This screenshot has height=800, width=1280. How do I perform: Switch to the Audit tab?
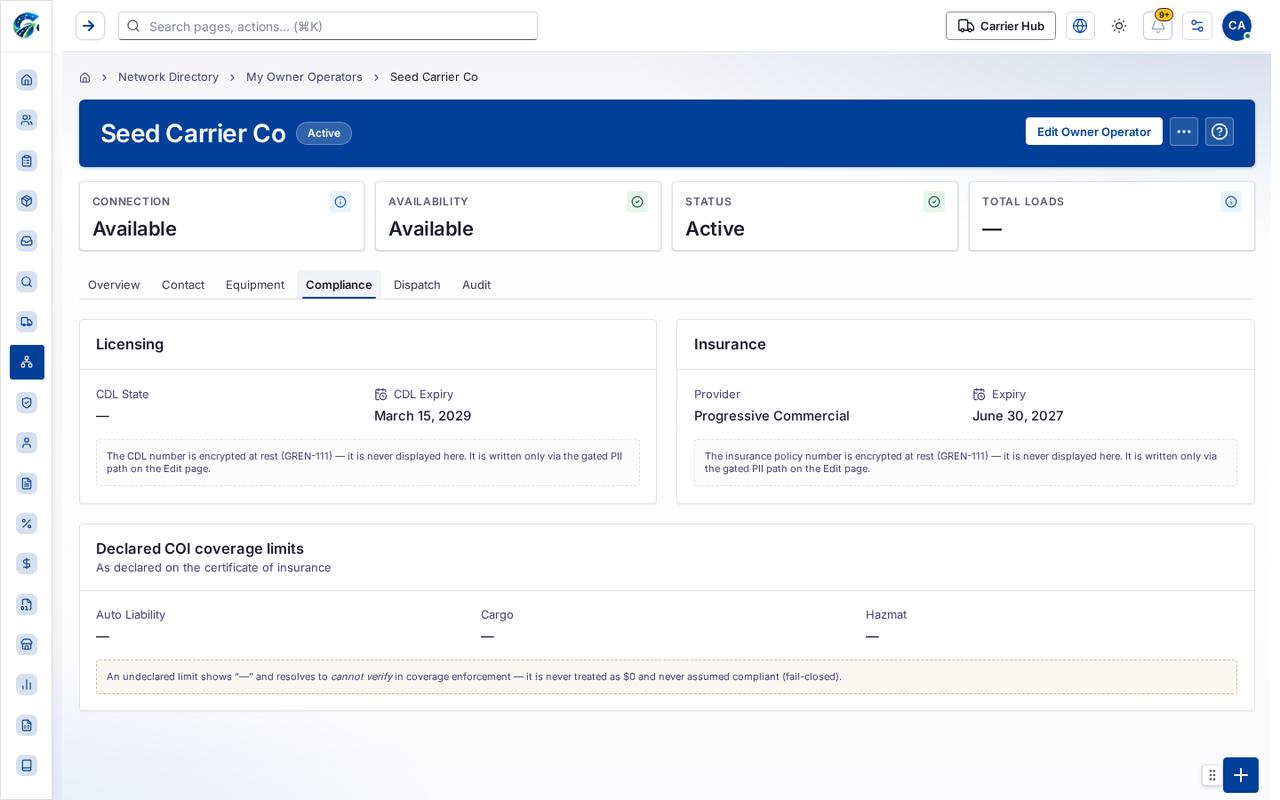[476, 285]
